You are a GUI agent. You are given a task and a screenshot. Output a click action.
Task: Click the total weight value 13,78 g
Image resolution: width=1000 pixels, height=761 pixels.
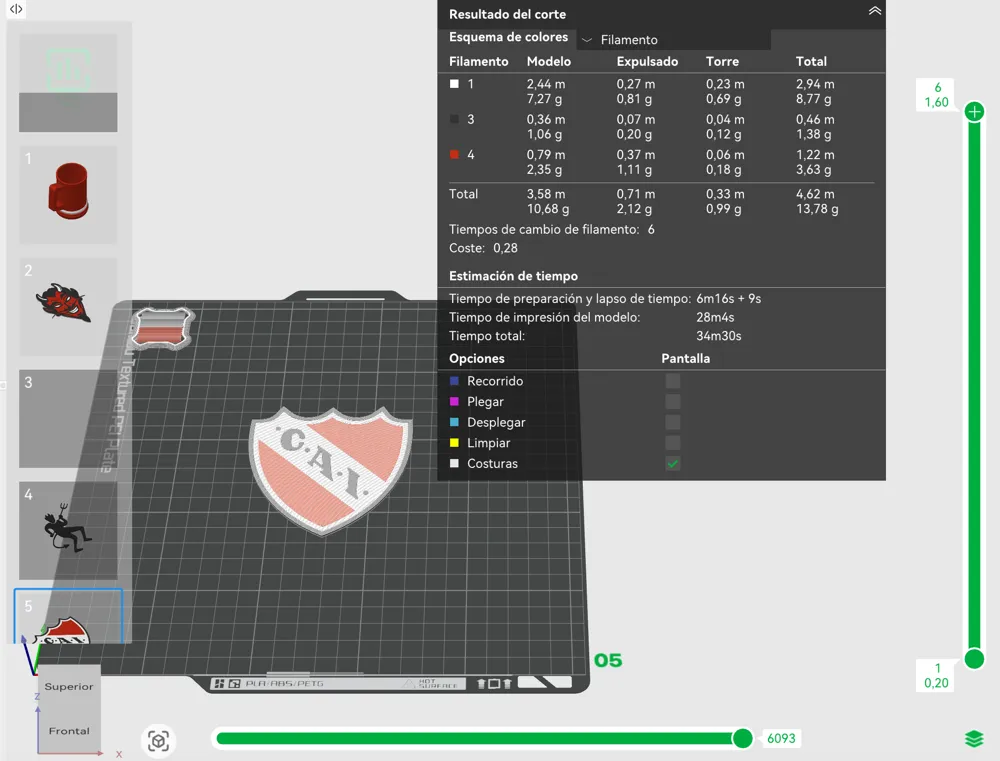[x=817, y=209]
